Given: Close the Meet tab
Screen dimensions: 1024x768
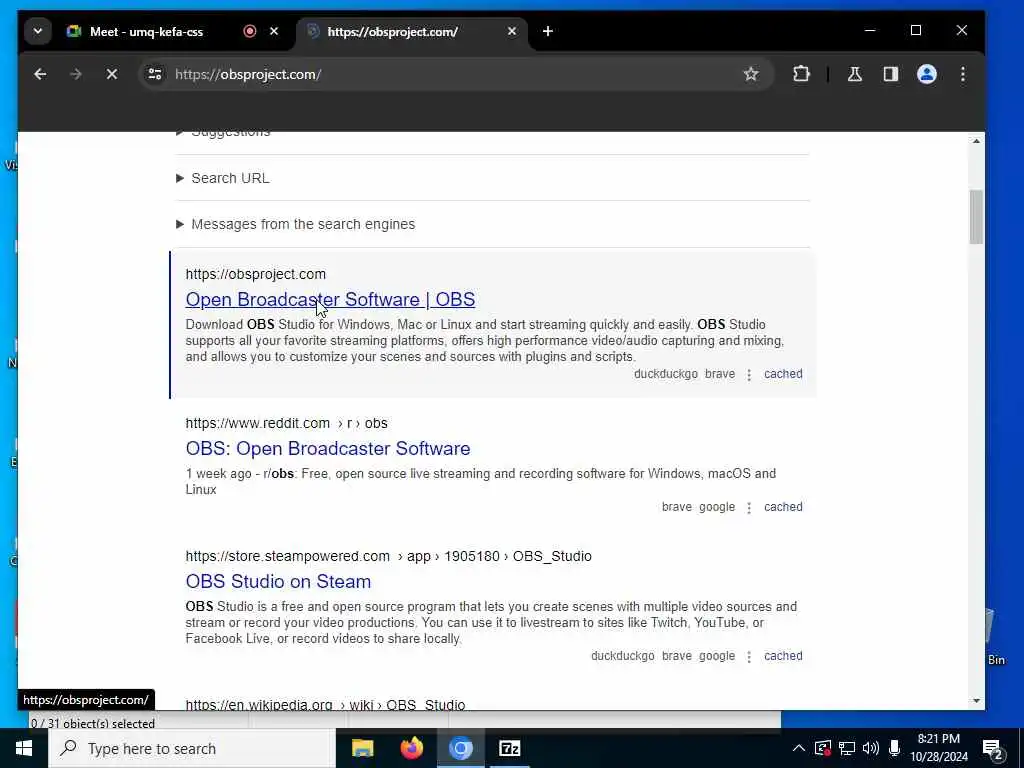Looking at the screenshot, I should click(x=274, y=31).
